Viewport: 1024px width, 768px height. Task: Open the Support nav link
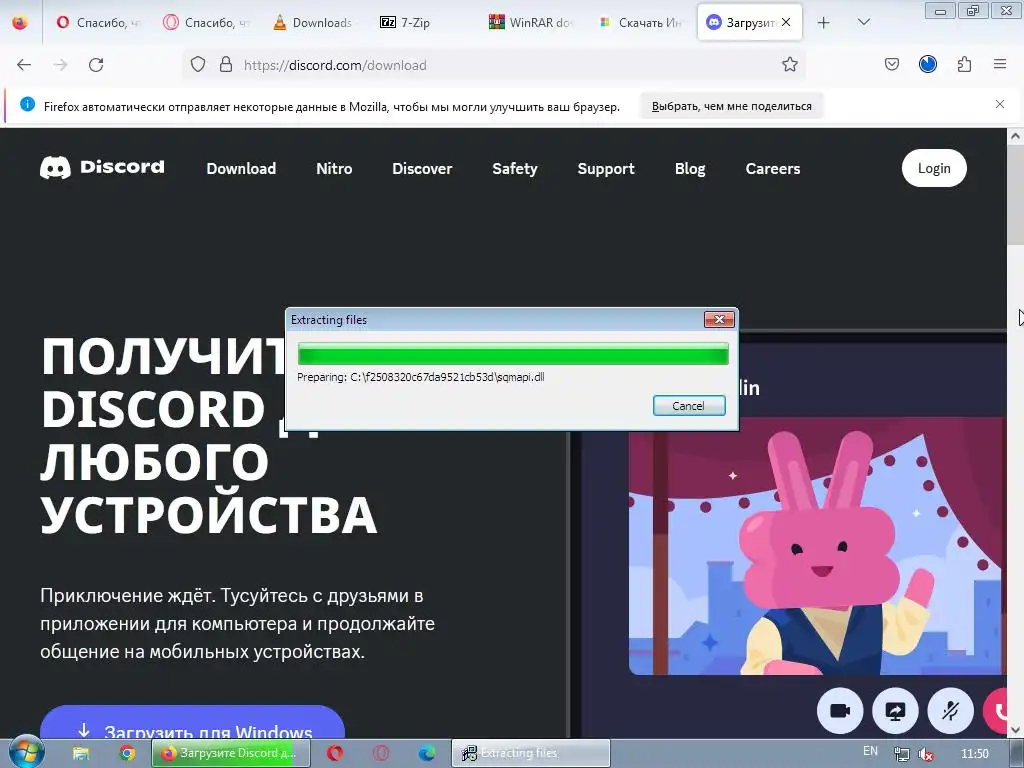[606, 168]
